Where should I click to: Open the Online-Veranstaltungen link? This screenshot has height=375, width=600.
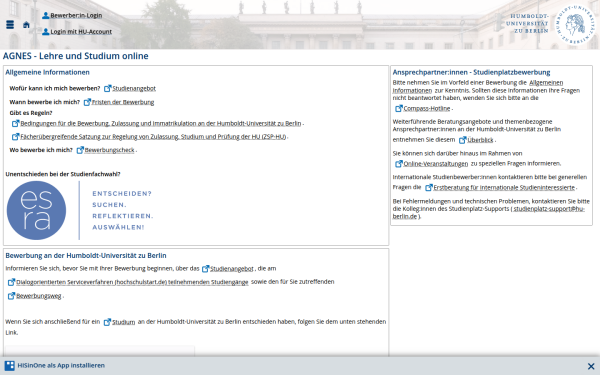click(x=435, y=164)
